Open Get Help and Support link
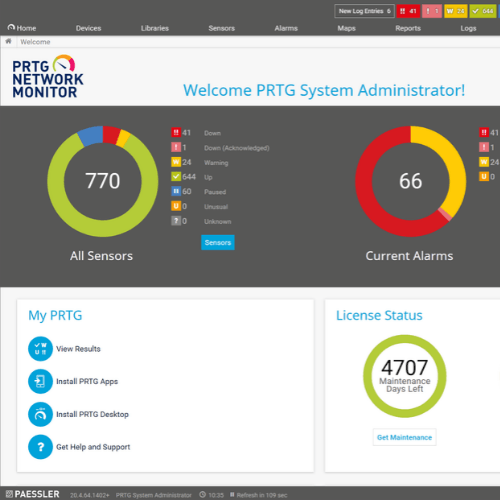The width and height of the screenshot is (500, 500). tap(93, 447)
